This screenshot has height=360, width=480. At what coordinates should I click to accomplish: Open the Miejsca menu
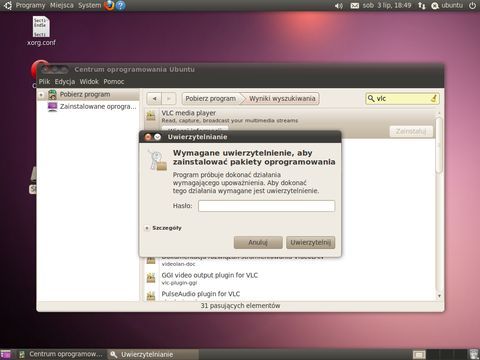click(x=62, y=5)
